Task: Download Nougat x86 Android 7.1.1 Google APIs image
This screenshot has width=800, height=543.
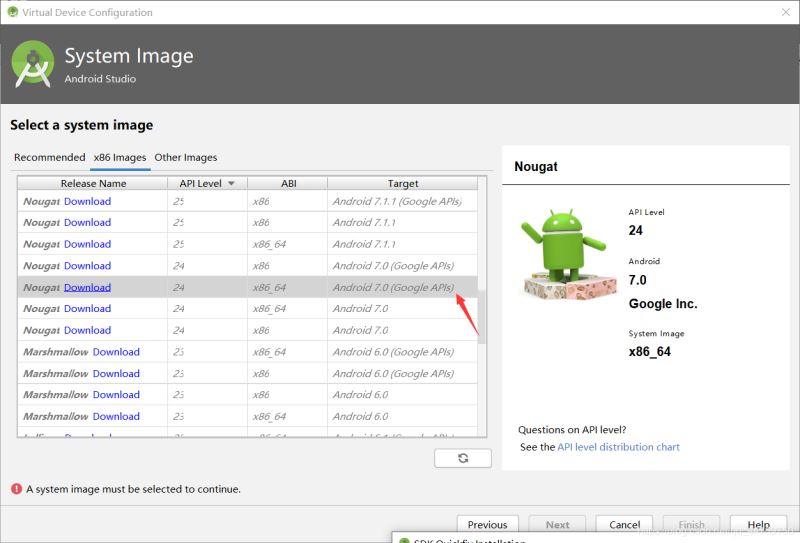Action: [x=87, y=201]
